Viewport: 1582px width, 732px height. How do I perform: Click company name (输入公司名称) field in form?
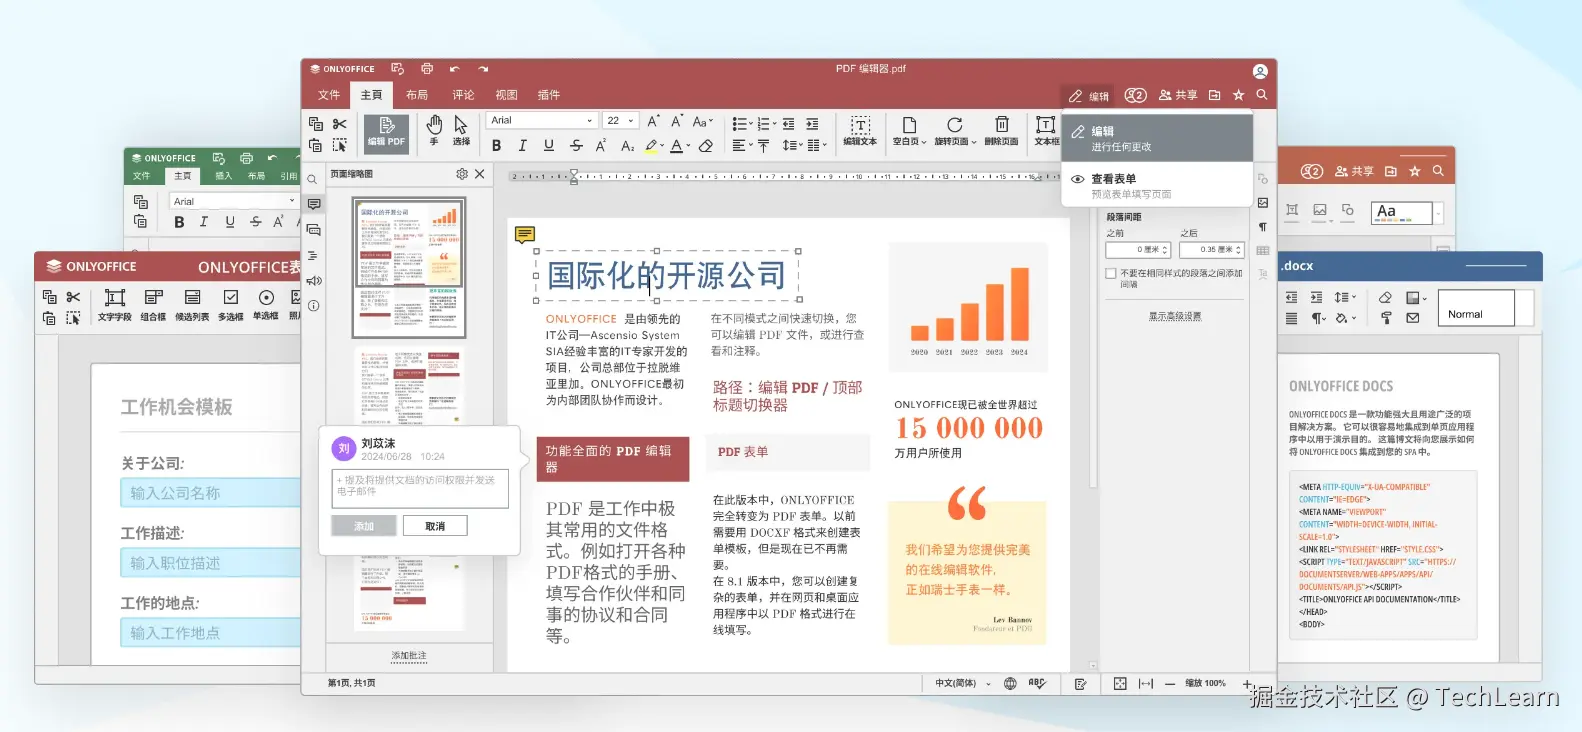pos(210,492)
